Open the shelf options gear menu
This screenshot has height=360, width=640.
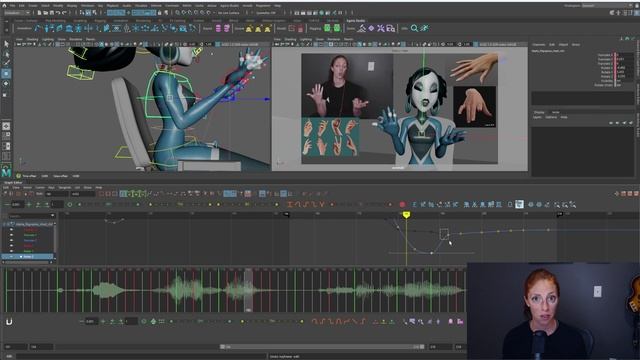tap(6, 30)
